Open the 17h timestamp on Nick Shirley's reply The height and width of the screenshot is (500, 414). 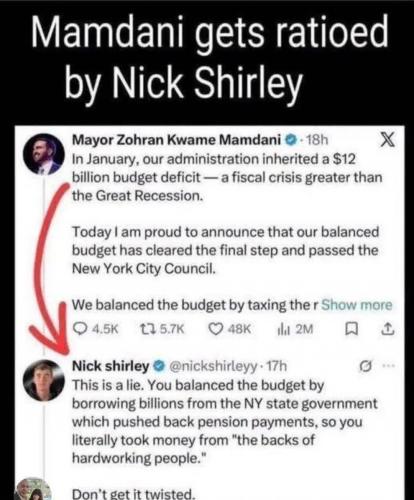(x=277, y=366)
